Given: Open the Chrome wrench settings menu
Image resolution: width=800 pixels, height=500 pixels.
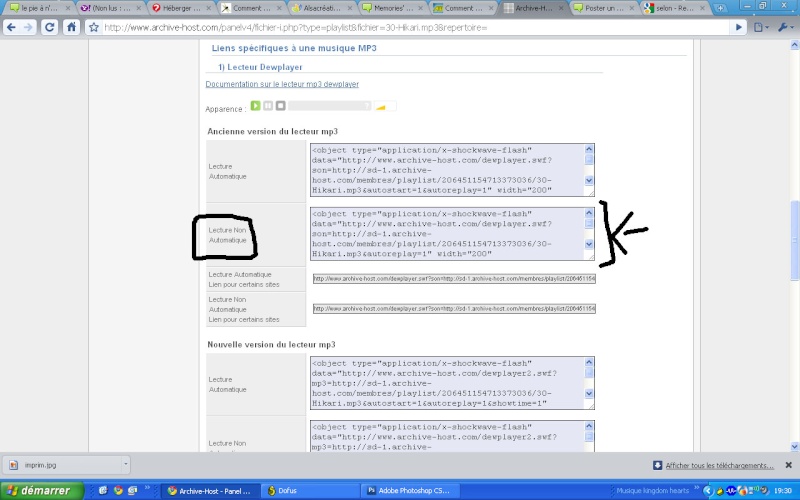Looking at the screenshot, I should click(784, 28).
